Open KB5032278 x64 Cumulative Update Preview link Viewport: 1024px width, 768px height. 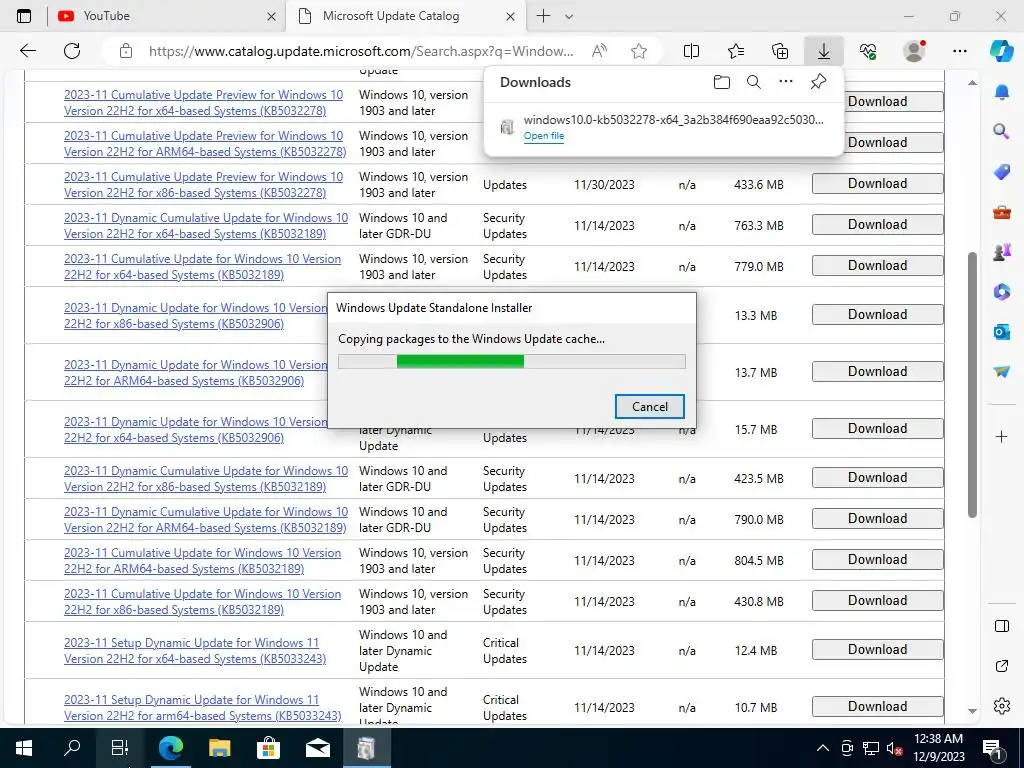tap(203, 103)
